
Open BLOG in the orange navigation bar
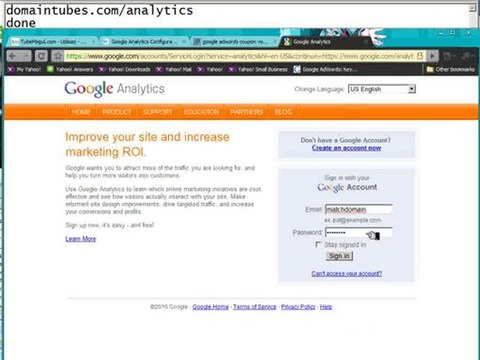pyautogui.click(x=283, y=112)
